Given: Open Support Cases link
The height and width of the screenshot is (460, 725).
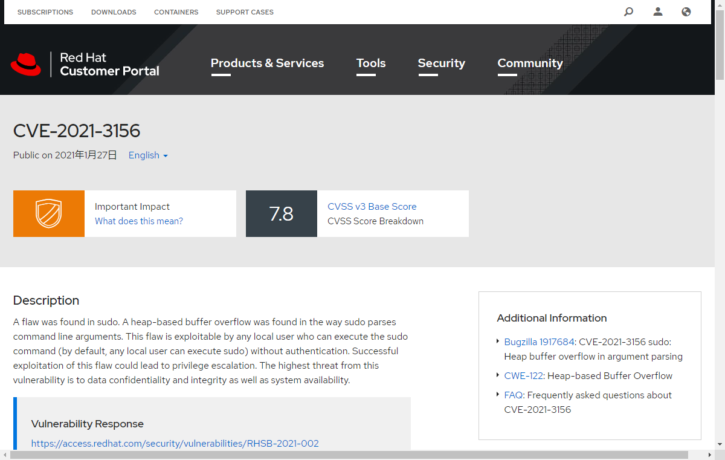Looking at the screenshot, I should pos(244,12).
